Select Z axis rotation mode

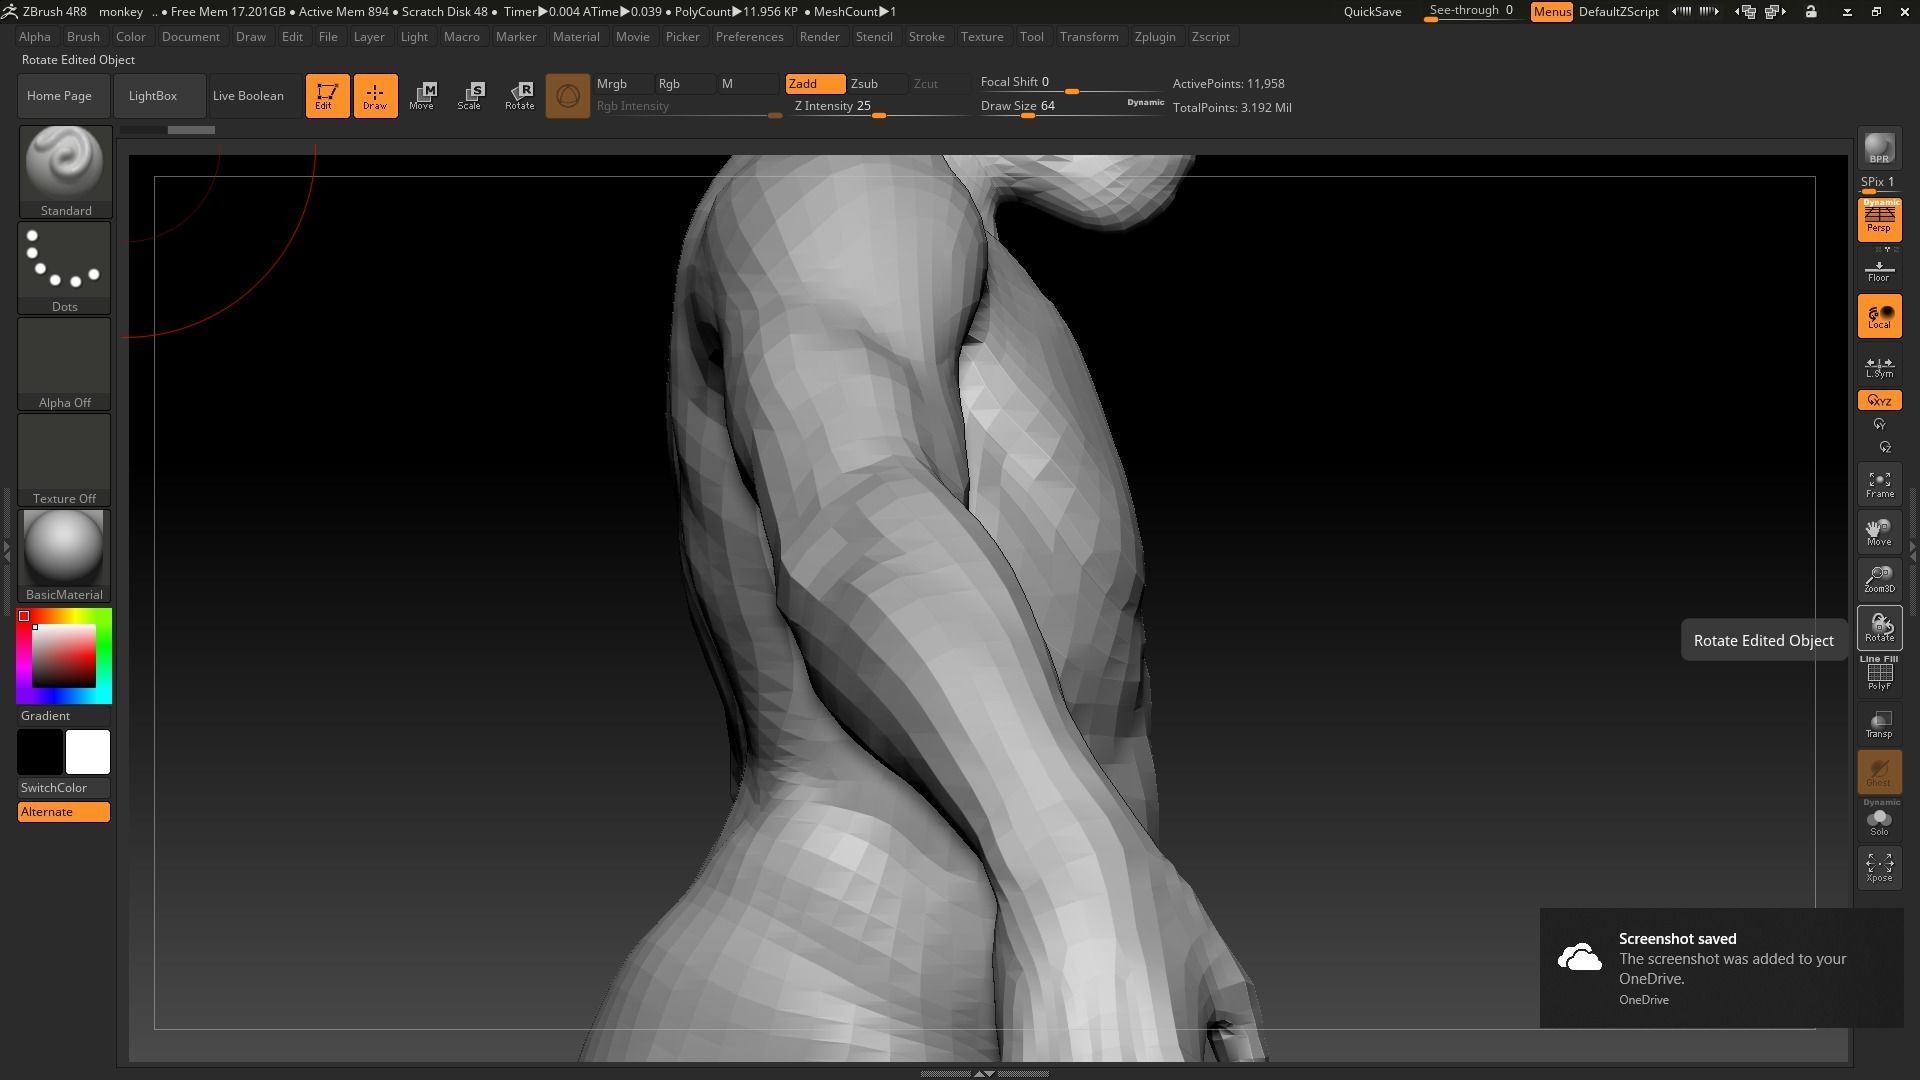1884,447
